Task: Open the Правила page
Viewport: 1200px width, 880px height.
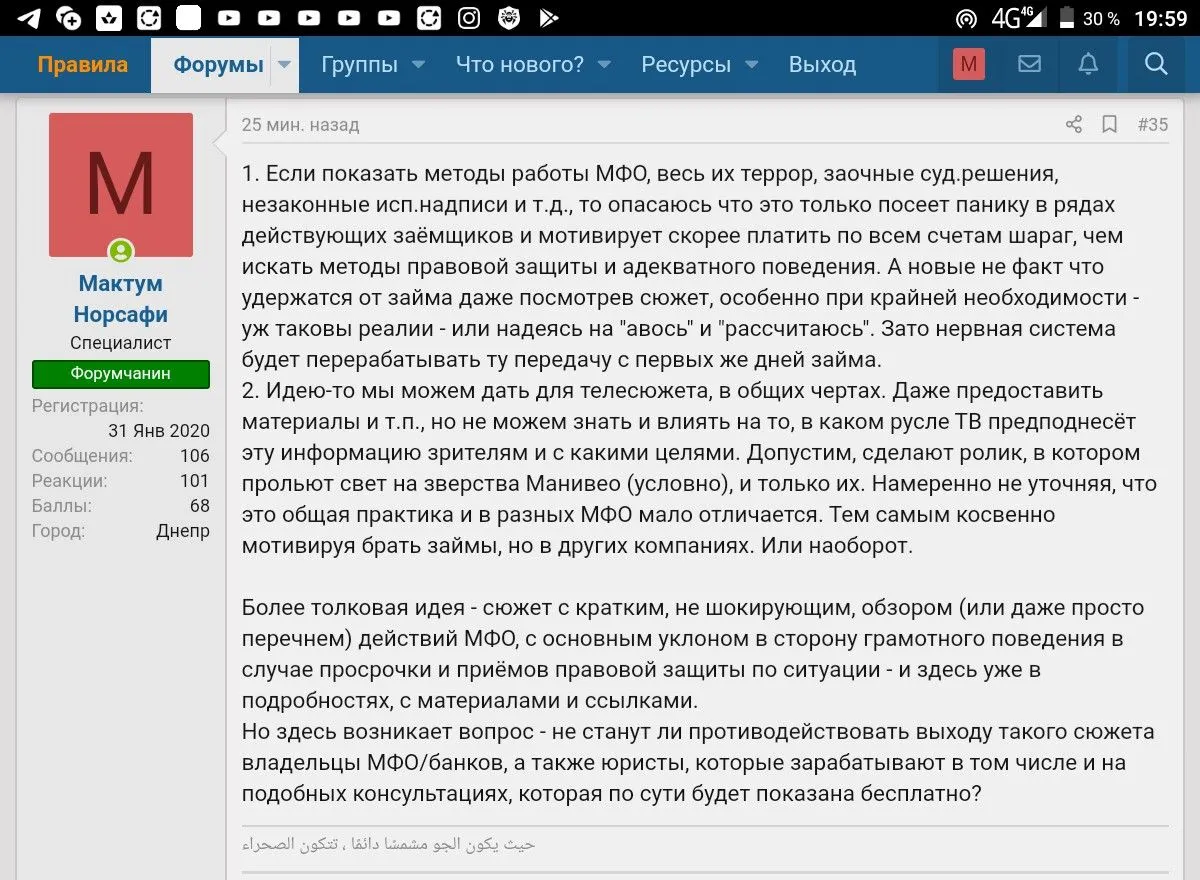Action: (x=83, y=65)
